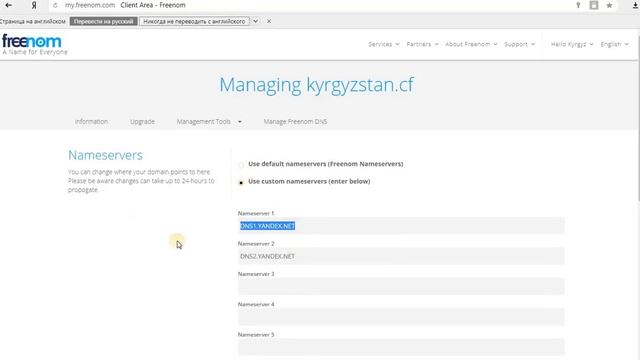Click the Nameserver 2 input field
Screen dimensions: 640x360
tap(401, 256)
